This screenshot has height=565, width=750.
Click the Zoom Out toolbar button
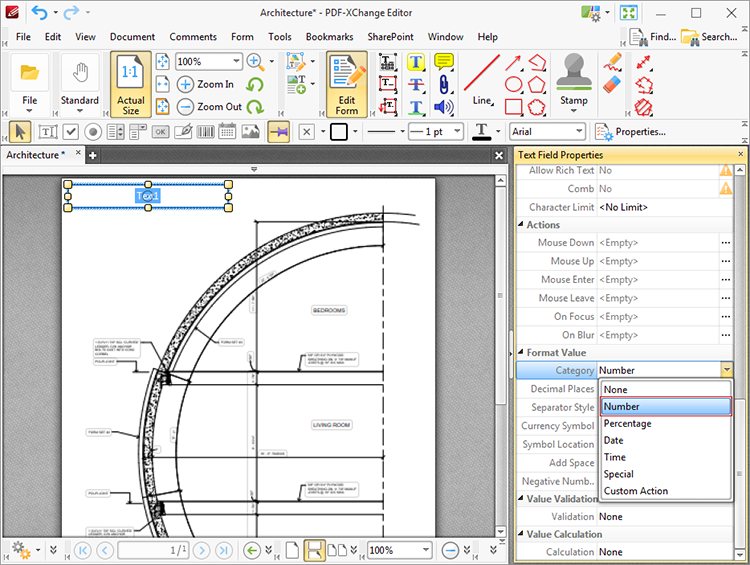click(210, 107)
